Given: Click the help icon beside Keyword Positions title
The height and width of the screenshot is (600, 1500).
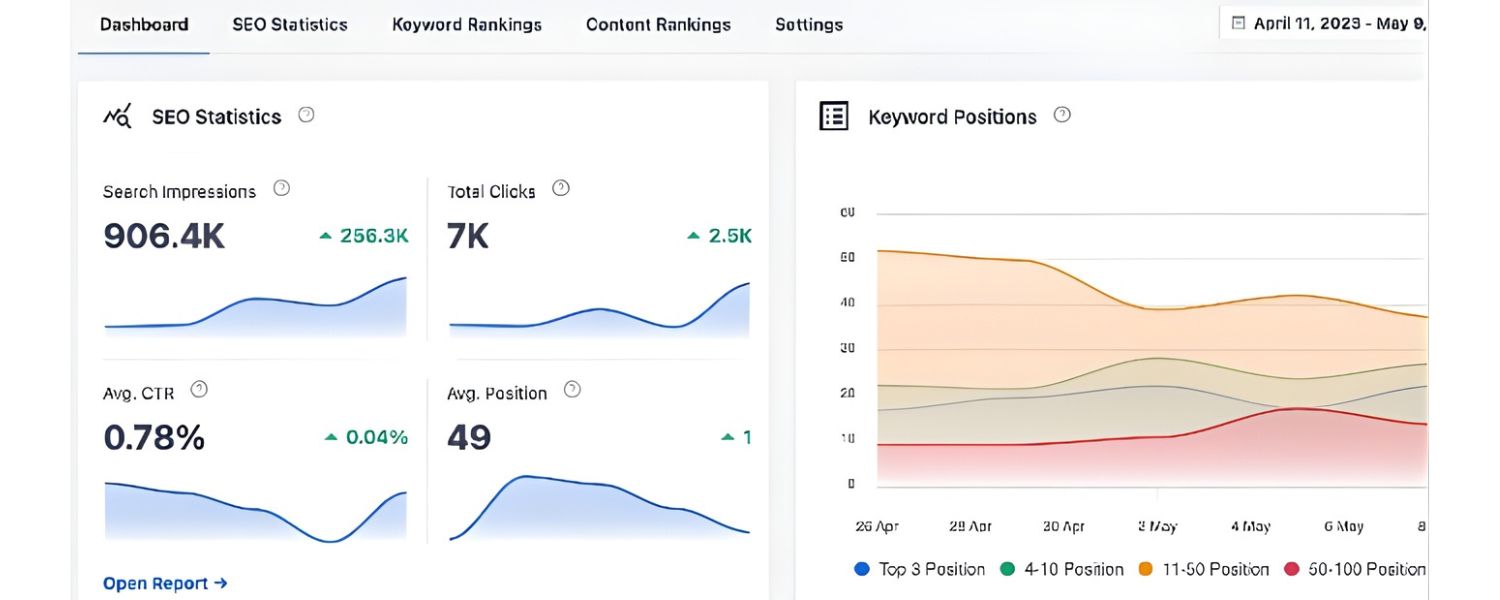Looking at the screenshot, I should (1061, 115).
